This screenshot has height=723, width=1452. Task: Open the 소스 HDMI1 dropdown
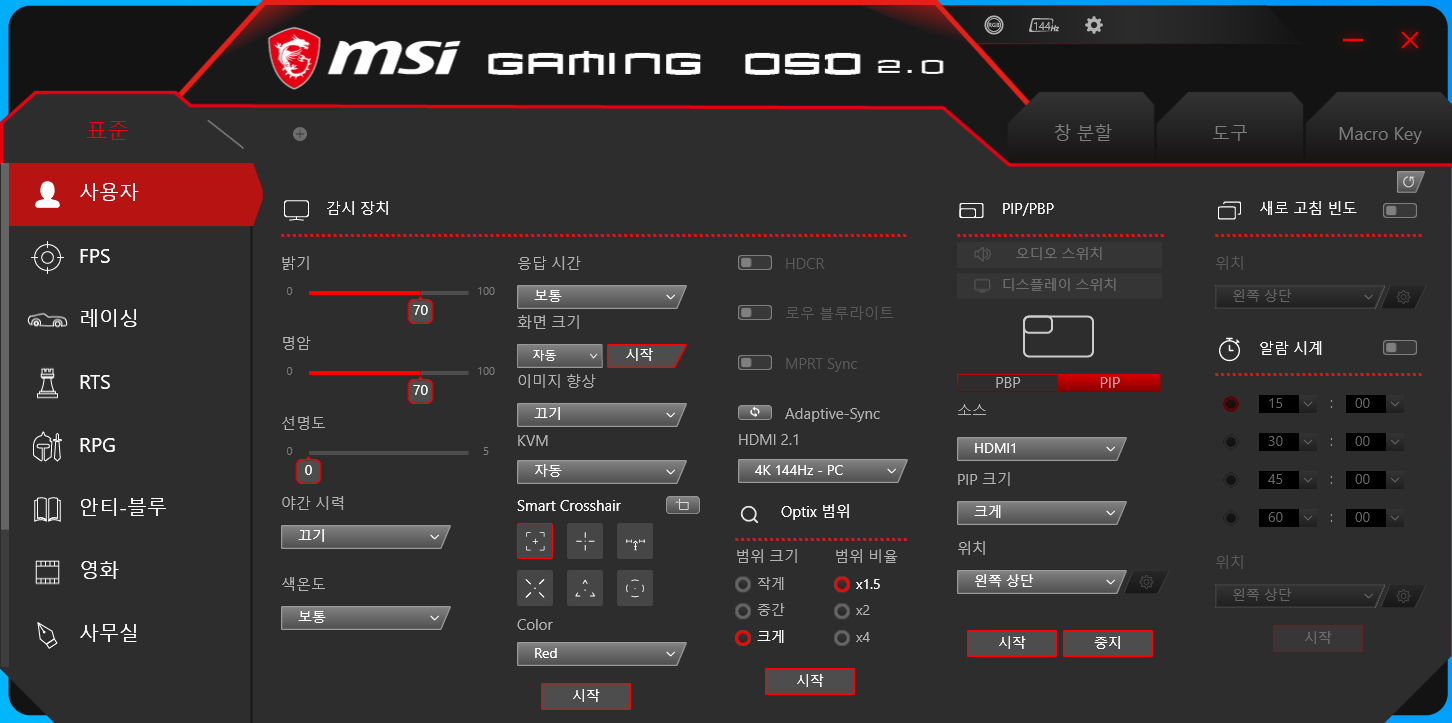tap(1041, 449)
